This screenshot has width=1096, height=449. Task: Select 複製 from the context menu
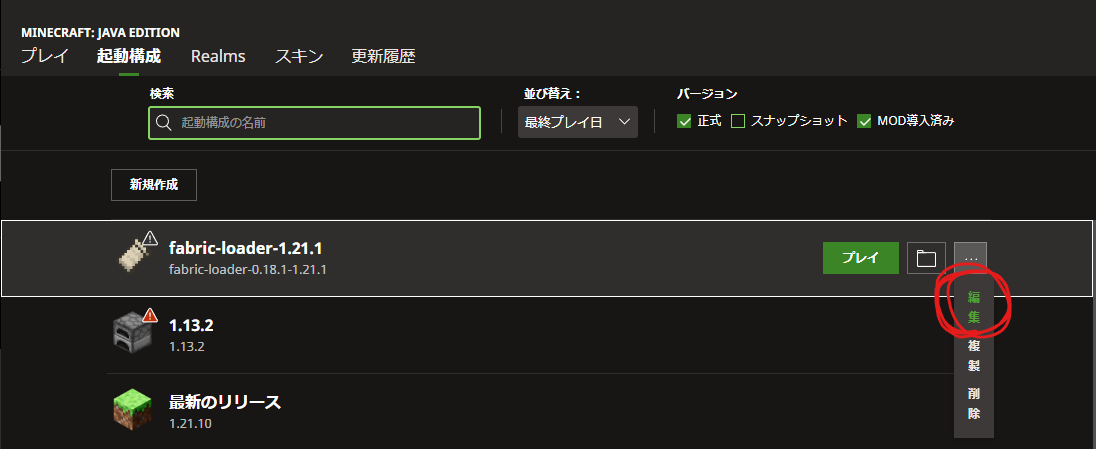pyautogui.click(x=974, y=355)
